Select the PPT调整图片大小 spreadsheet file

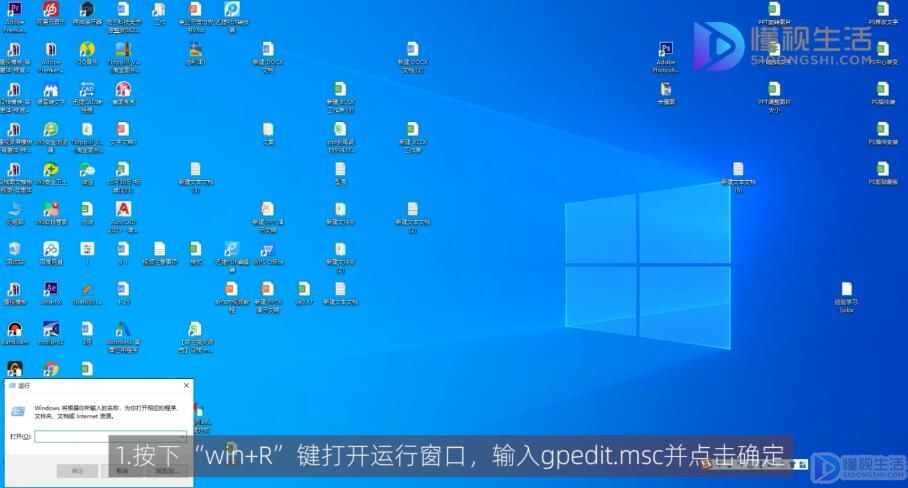774,90
